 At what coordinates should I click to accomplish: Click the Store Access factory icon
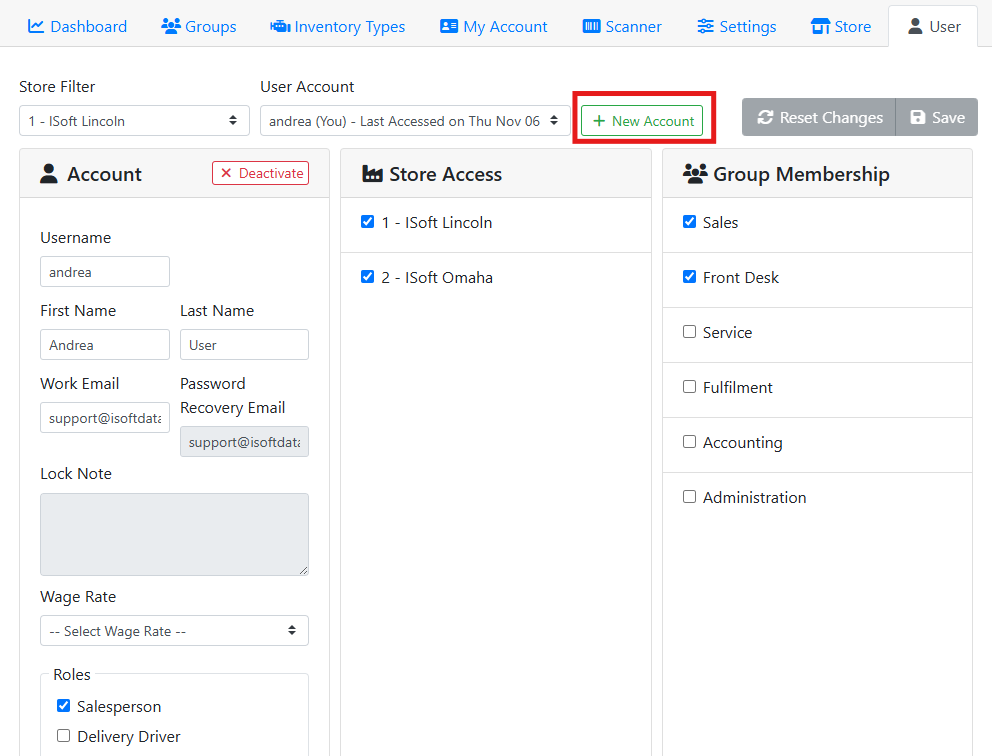[372, 175]
